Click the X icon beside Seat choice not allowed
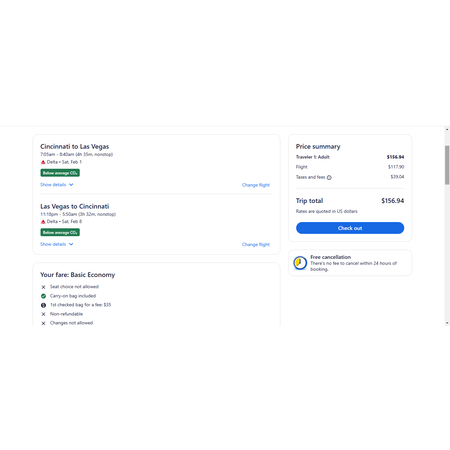The width and height of the screenshot is (450, 450). [43, 287]
